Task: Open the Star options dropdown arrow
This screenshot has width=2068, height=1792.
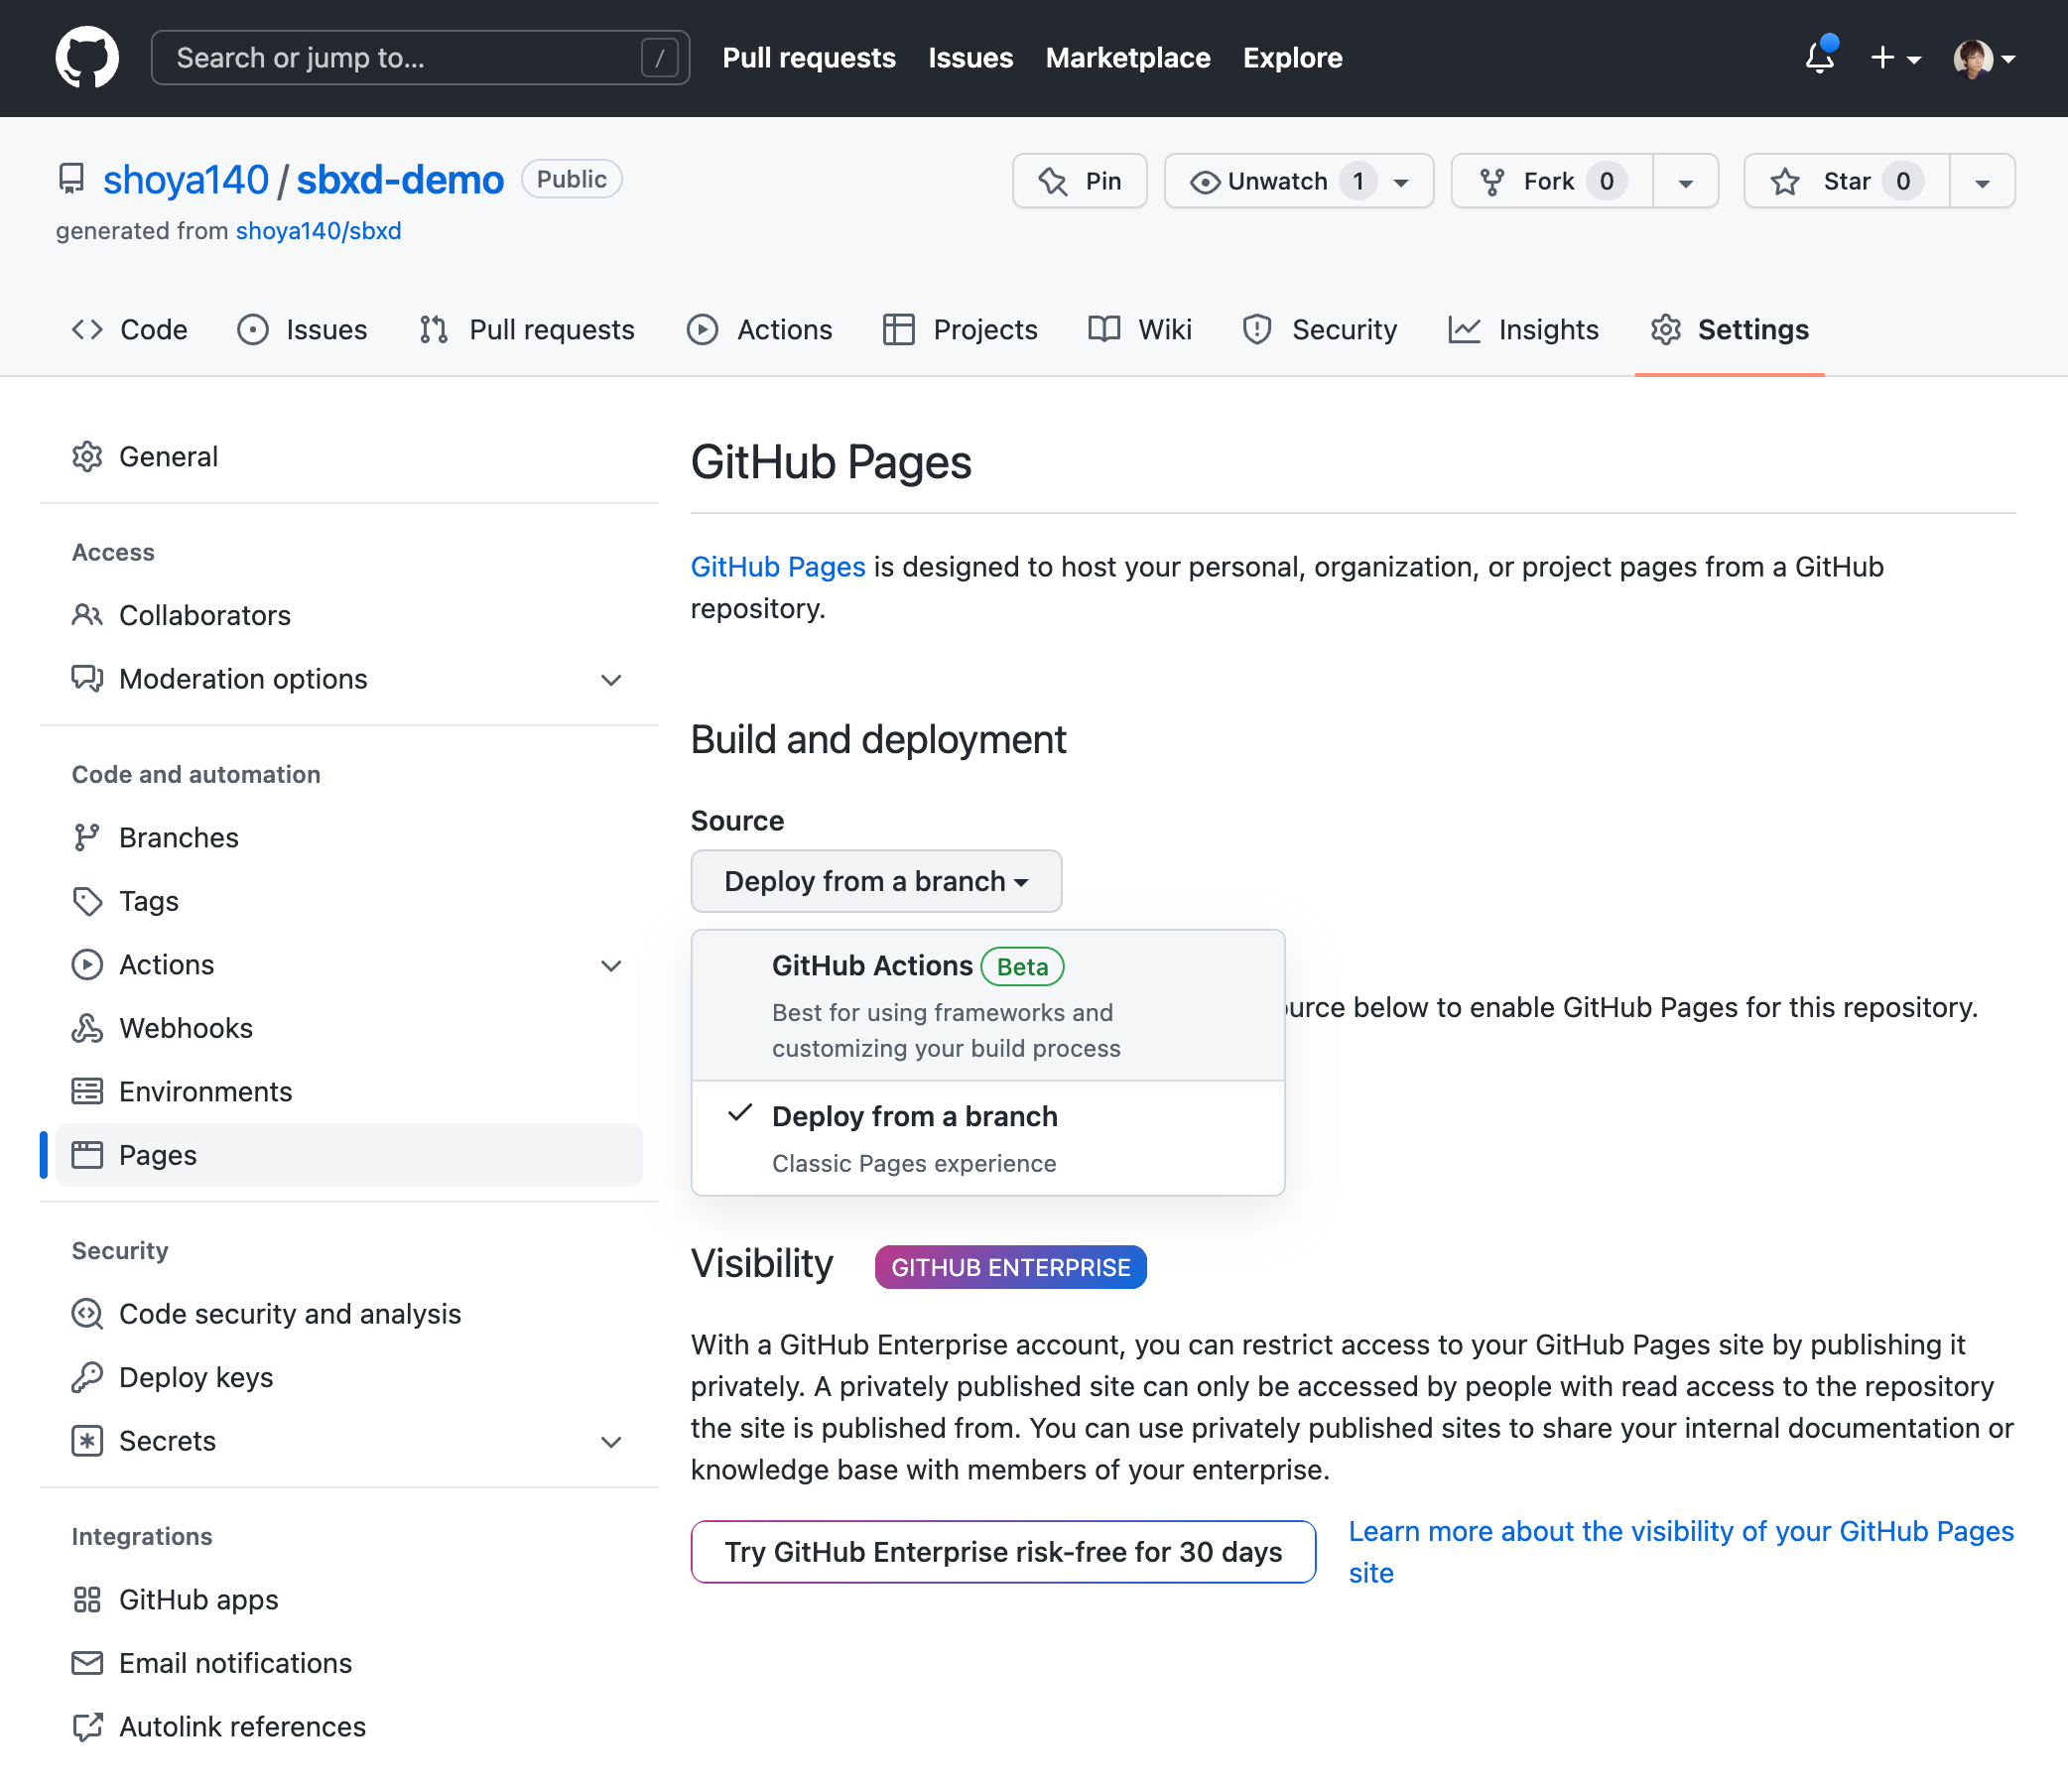Action: 1983,181
